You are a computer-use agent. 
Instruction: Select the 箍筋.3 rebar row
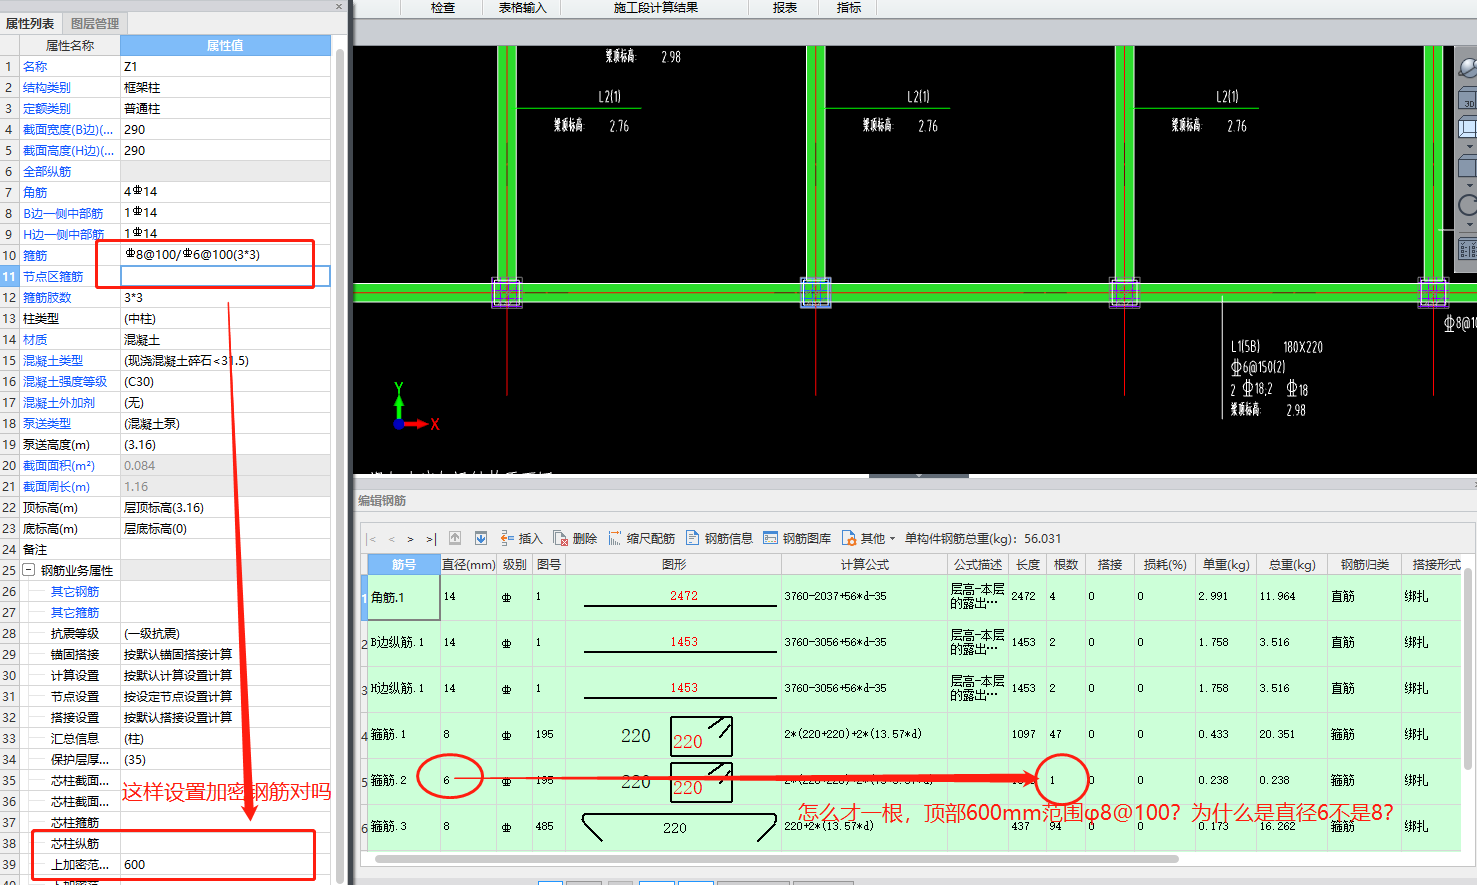[404, 827]
